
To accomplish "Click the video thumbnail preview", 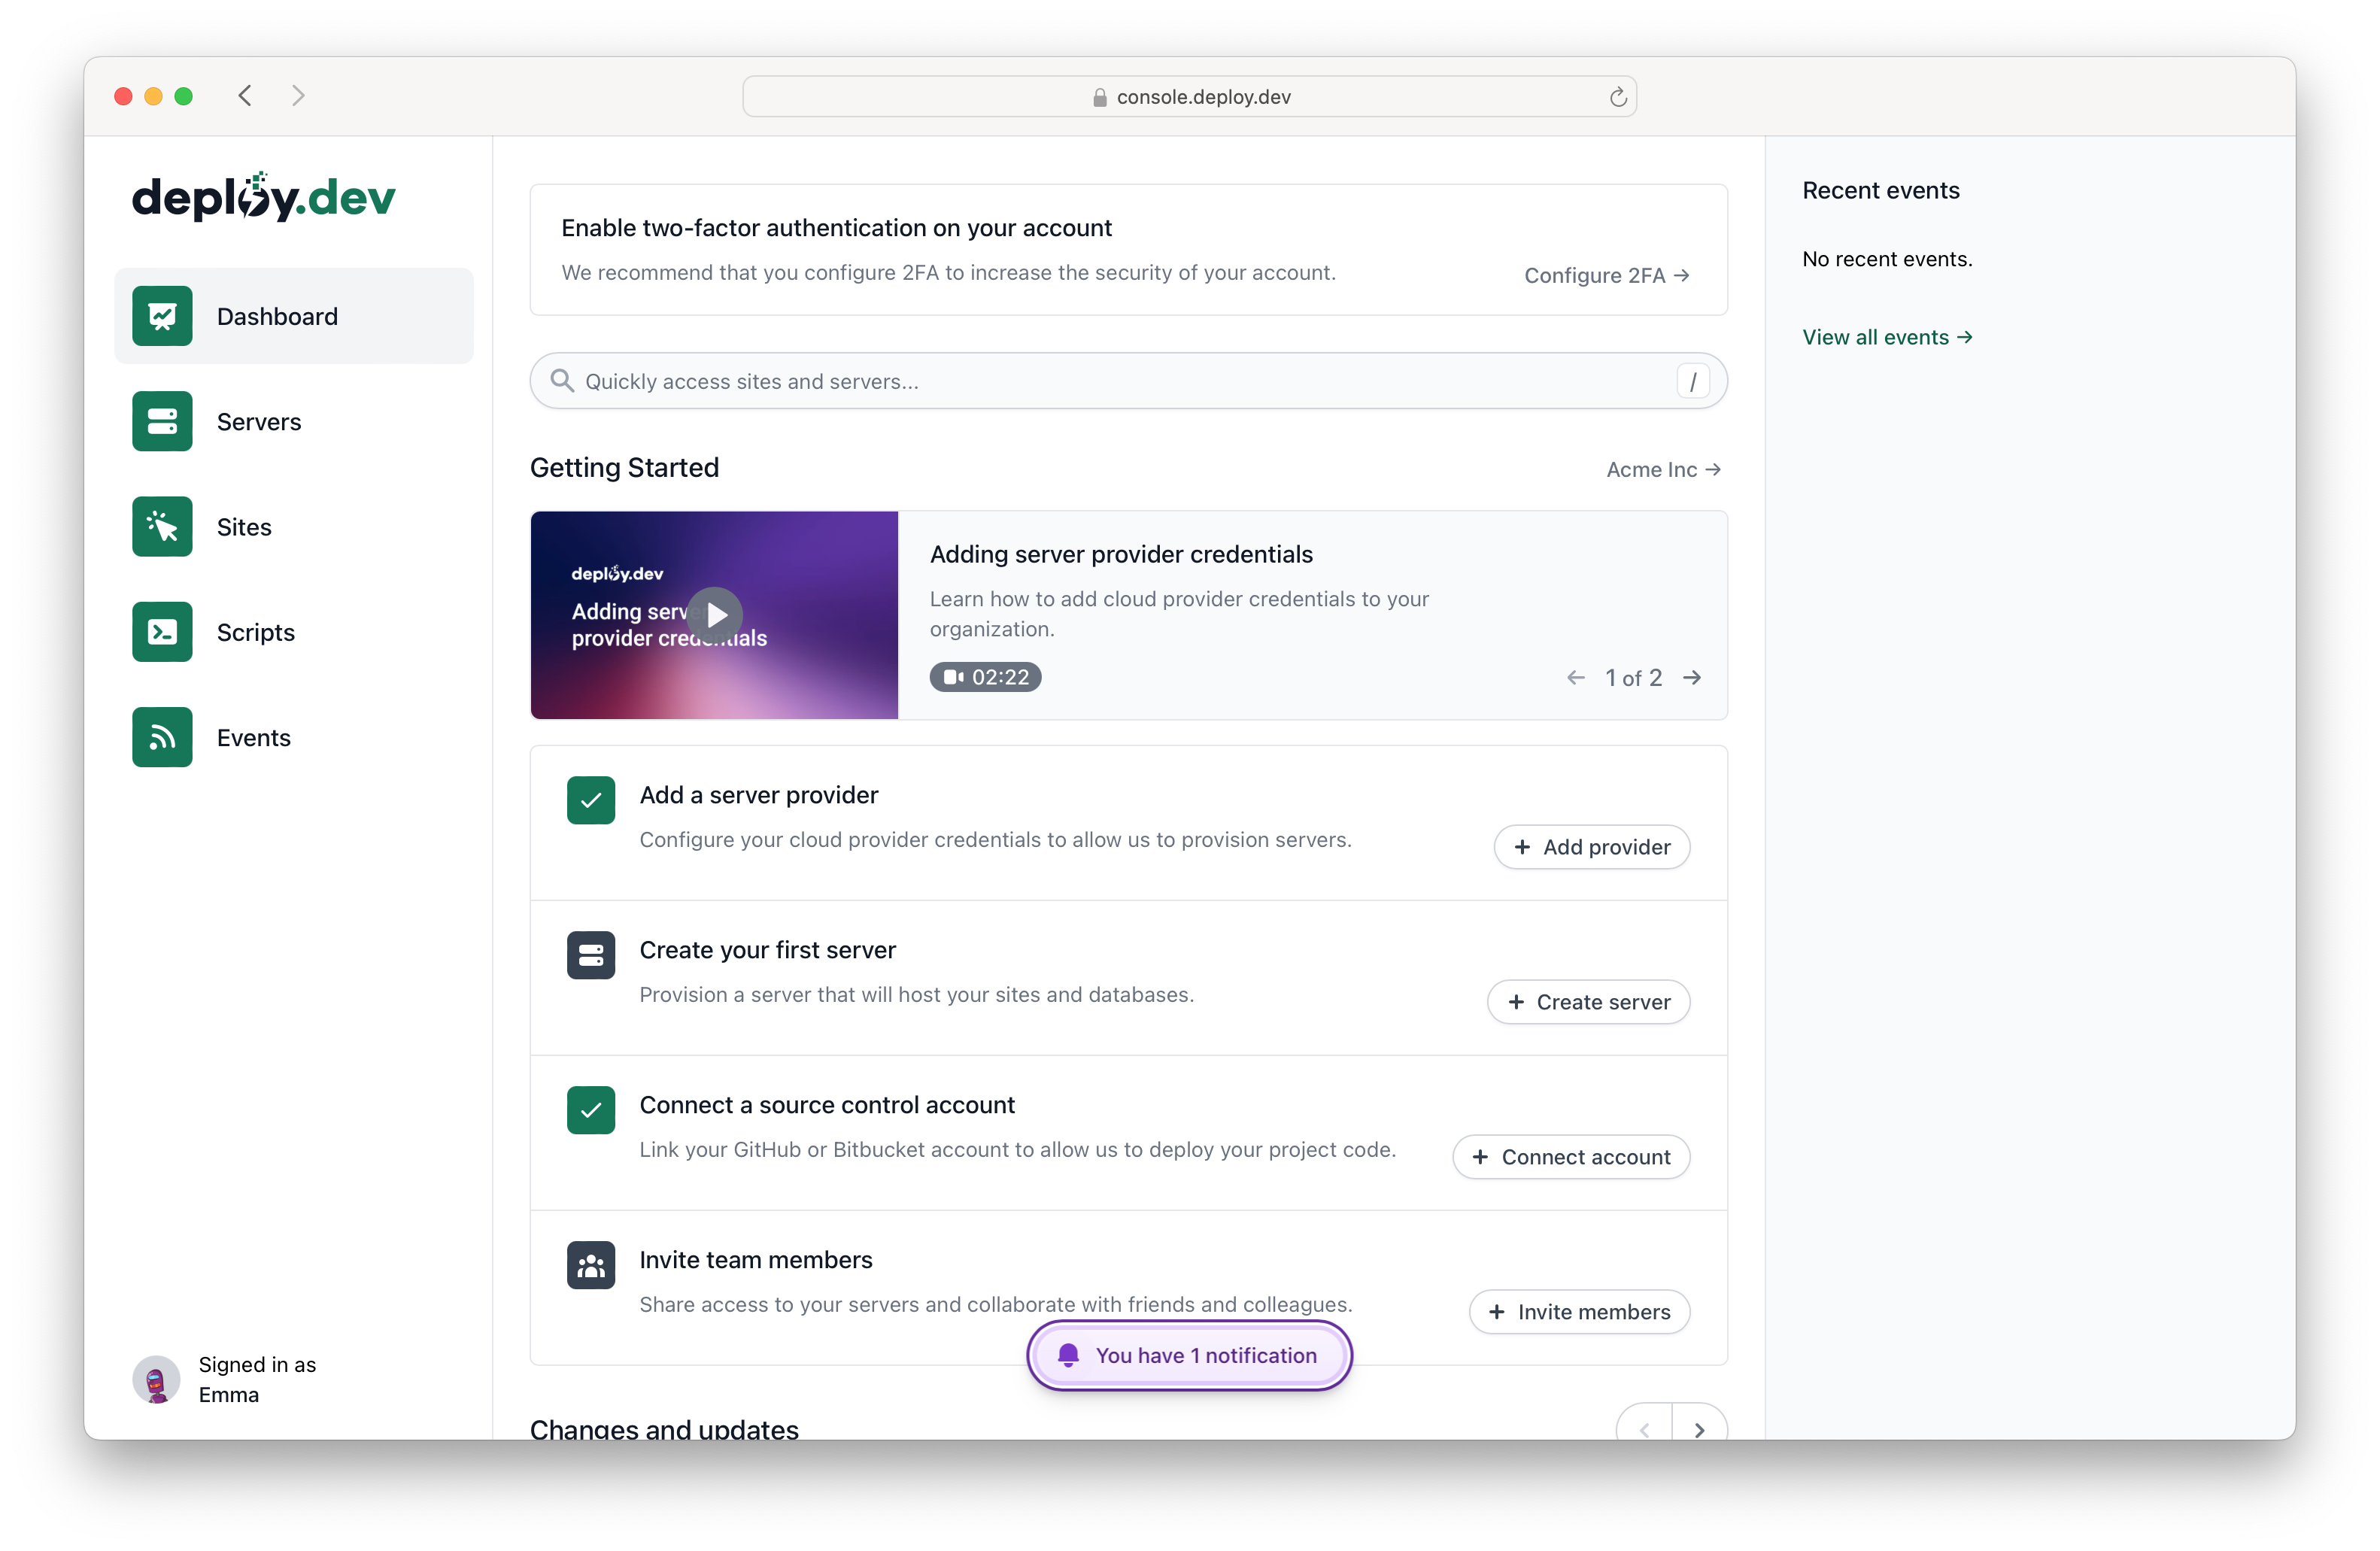I will coord(714,615).
